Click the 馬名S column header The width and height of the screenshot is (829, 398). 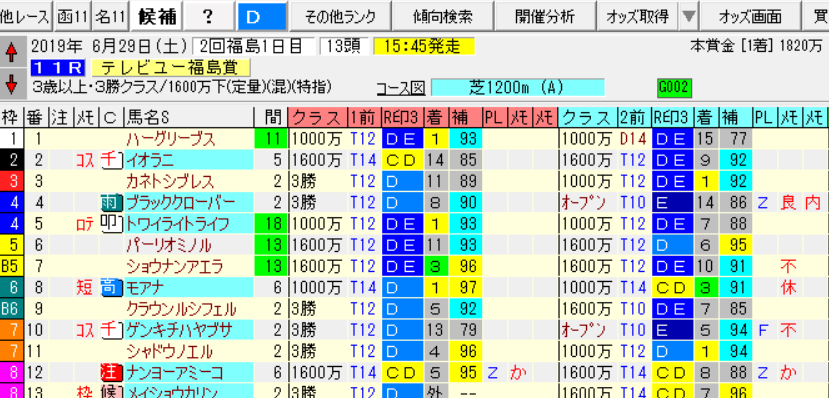tap(188, 118)
